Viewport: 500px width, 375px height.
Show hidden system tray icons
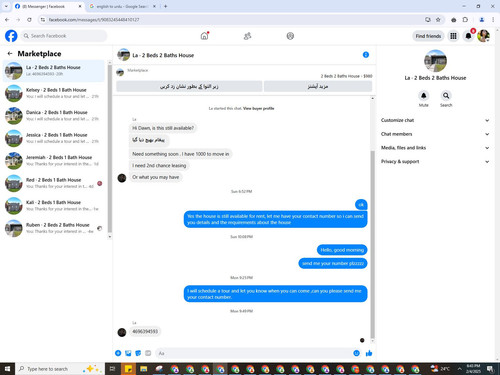point(459,369)
